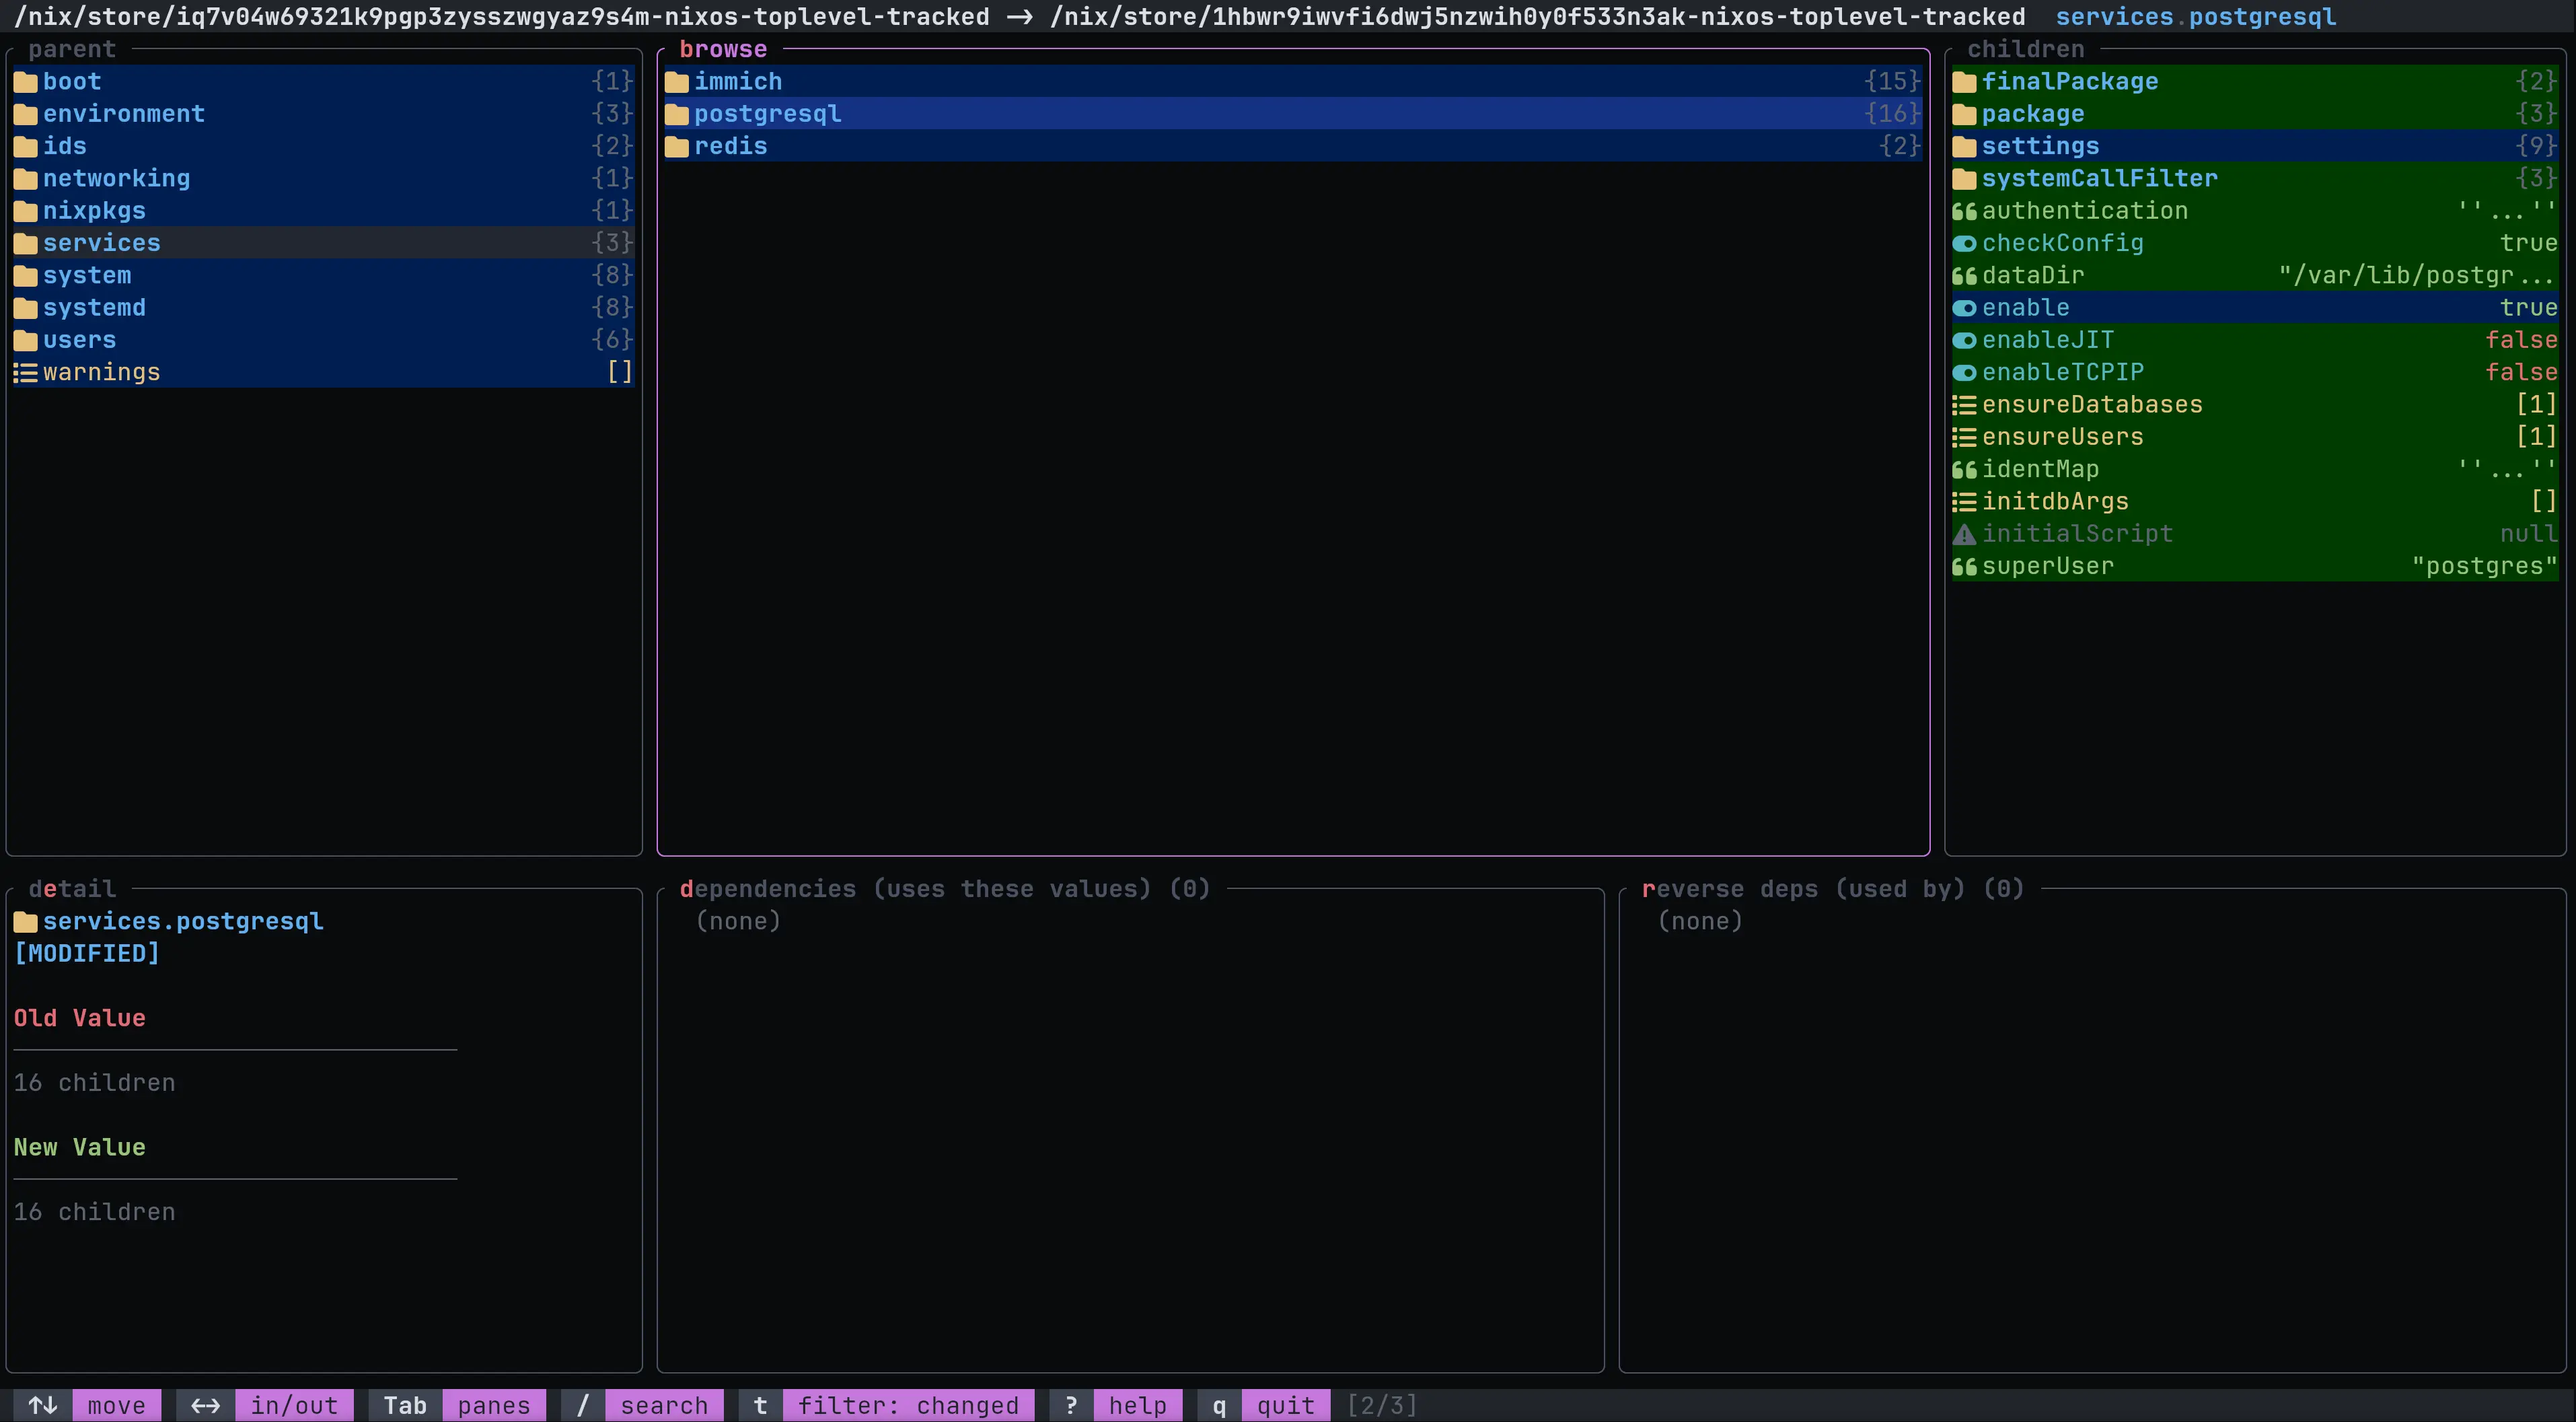Click the filter: changed button

(907, 1405)
